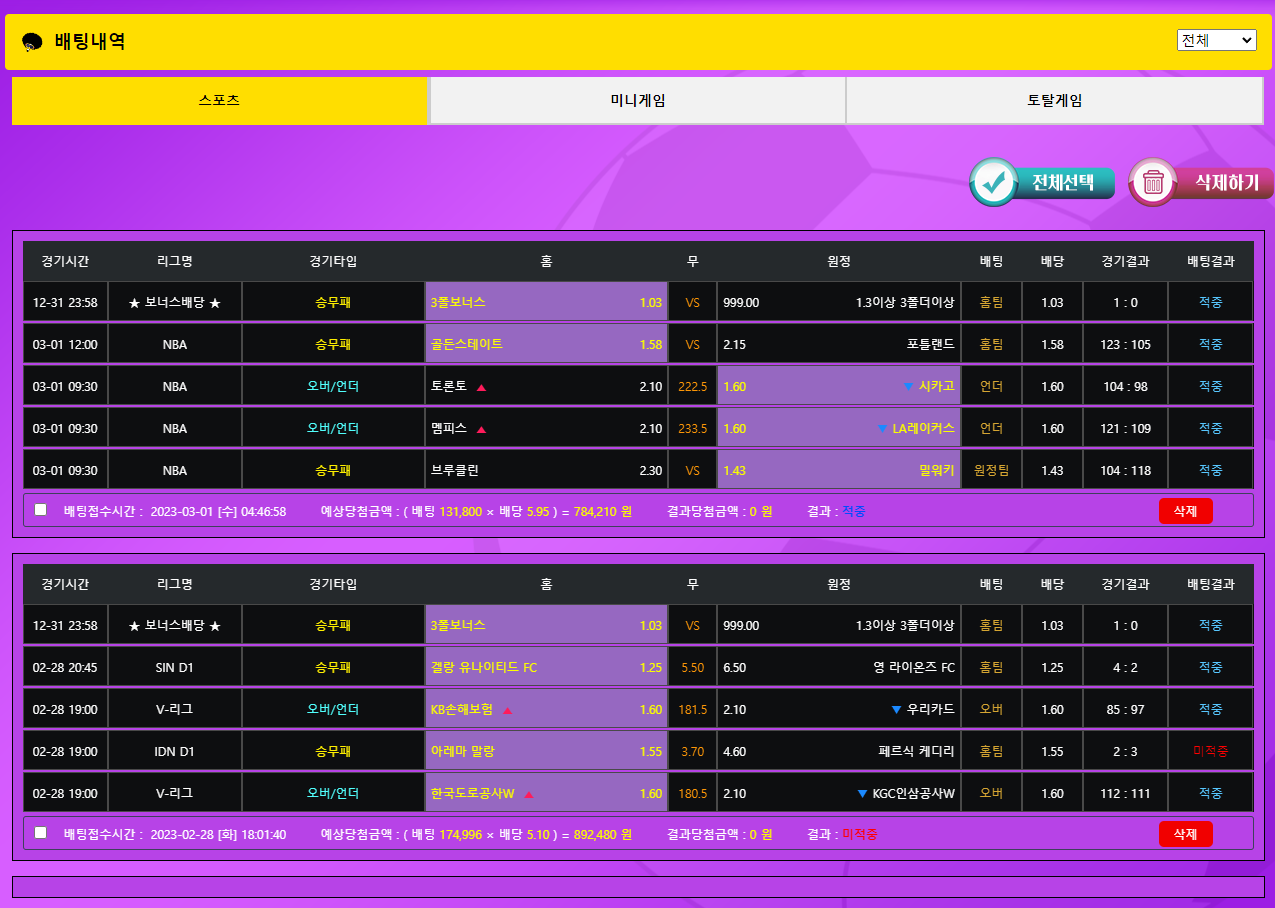Click the blue down arrow beside LA레이커스

pyautogui.click(x=882, y=429)
